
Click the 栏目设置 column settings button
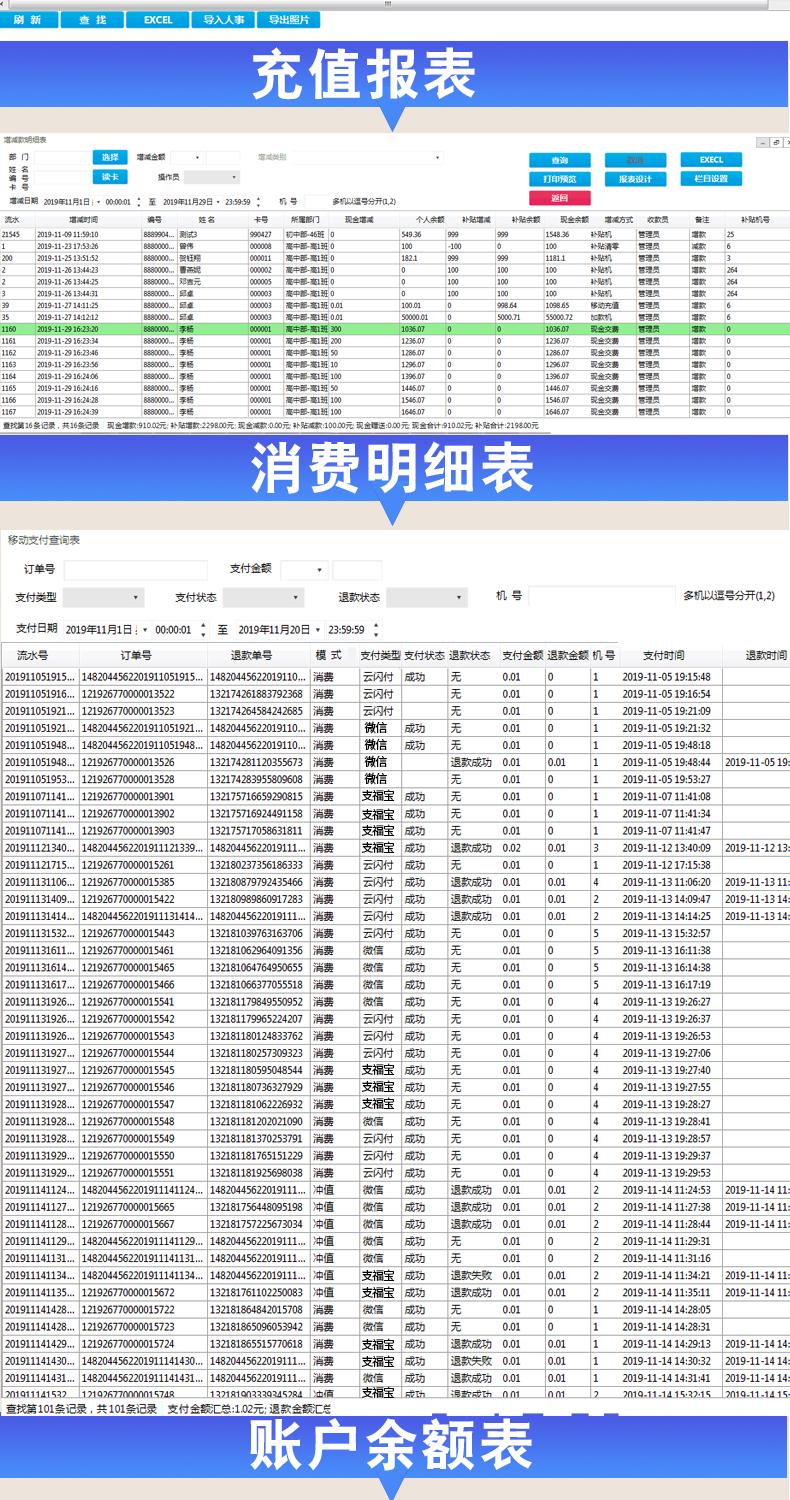(x=711, y=179)
